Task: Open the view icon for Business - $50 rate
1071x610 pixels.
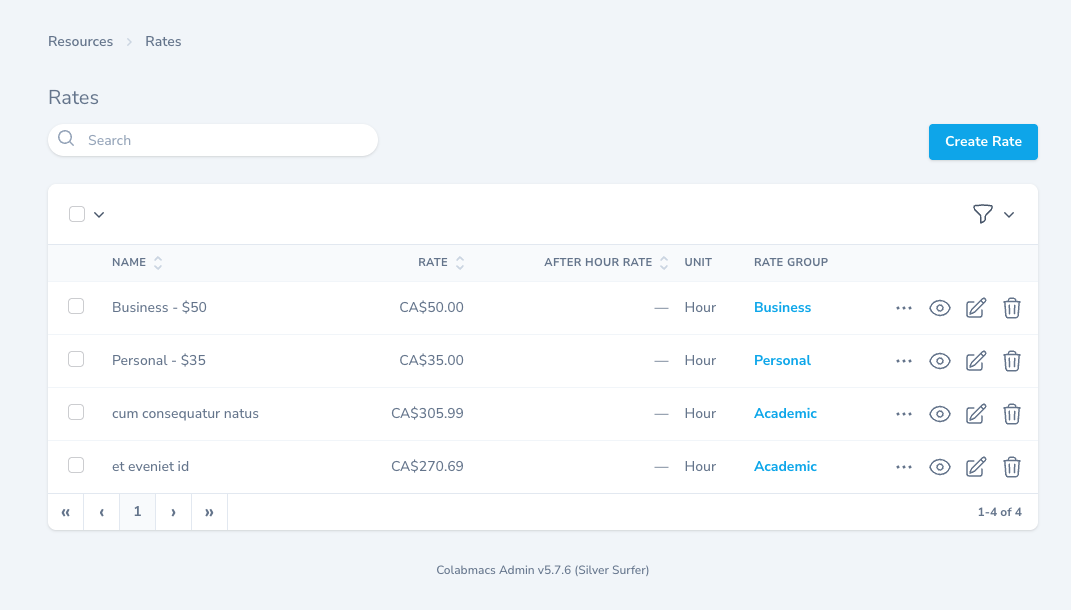Action: pos(939,307)
